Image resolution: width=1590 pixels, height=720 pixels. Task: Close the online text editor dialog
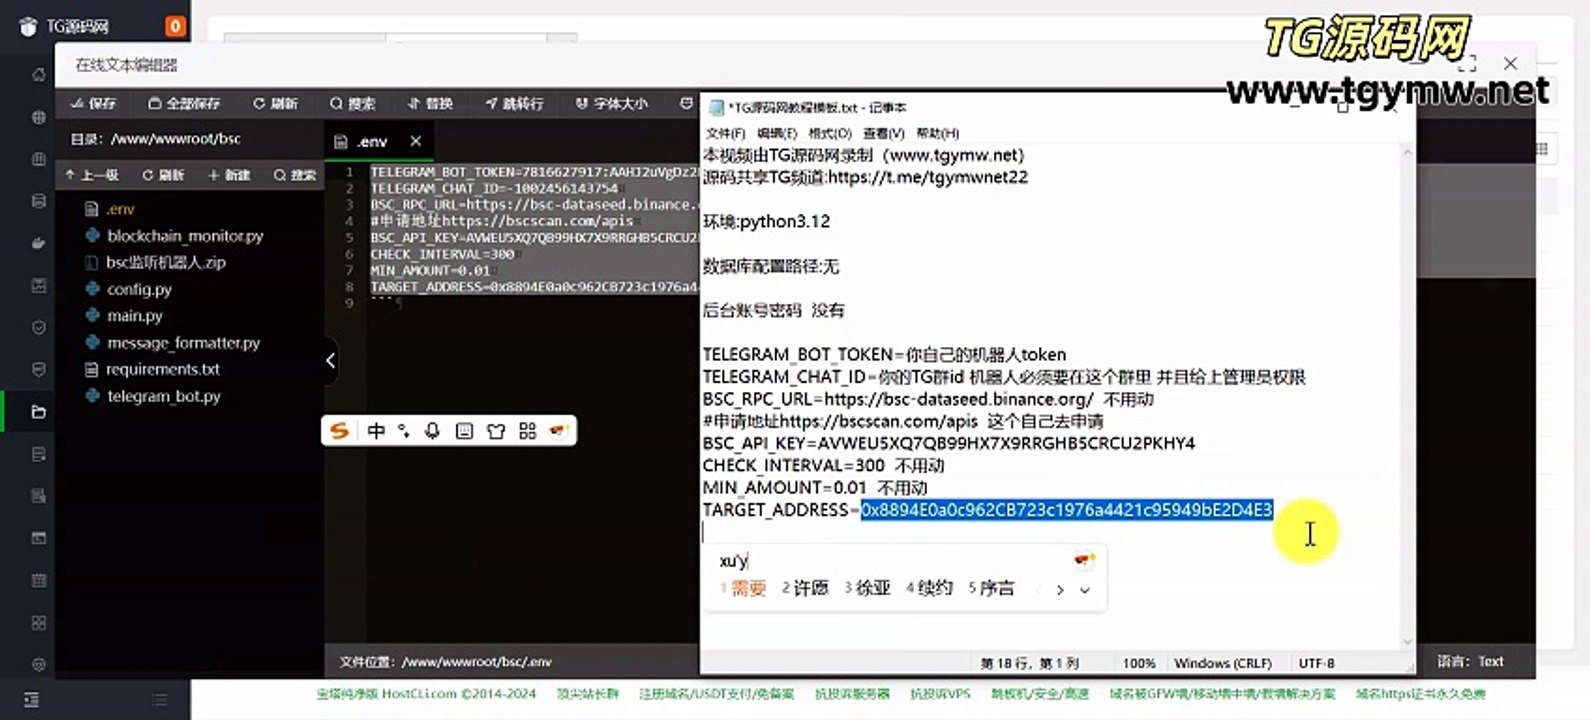pos(1510,63)
